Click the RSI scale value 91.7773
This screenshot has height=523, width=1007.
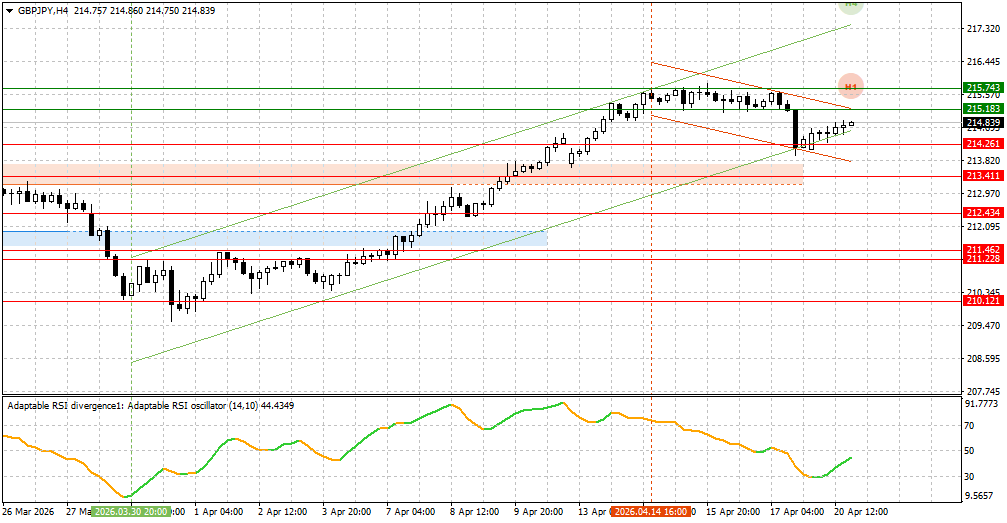[983, 404]
